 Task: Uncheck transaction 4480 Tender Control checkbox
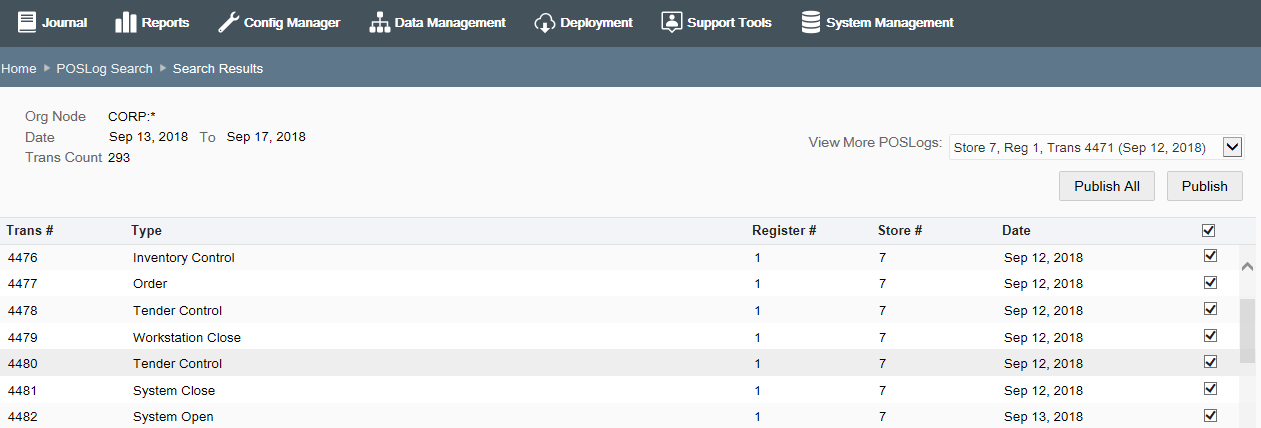pyautogui.click(x=1211, y=362)
